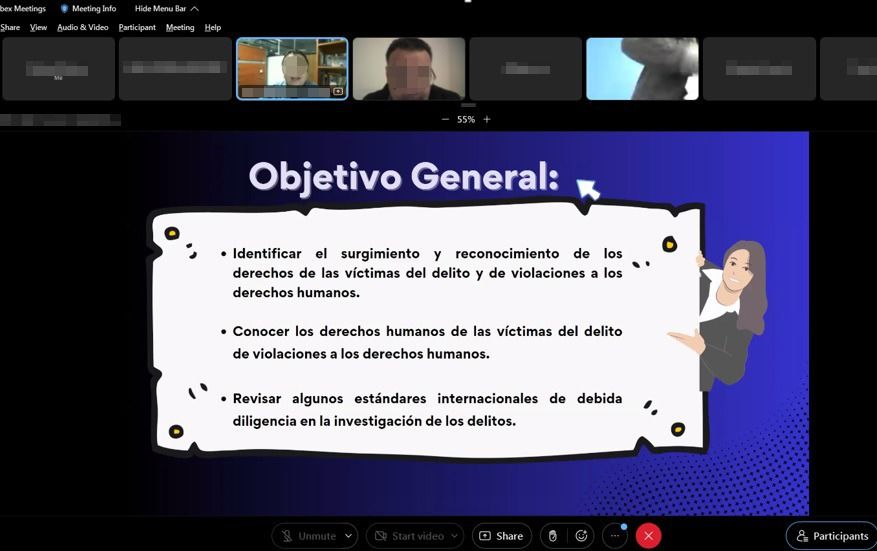The height and width of the screenshot is (551, 877).
Task: Open the Audio & Video menu
Action: 82,27
